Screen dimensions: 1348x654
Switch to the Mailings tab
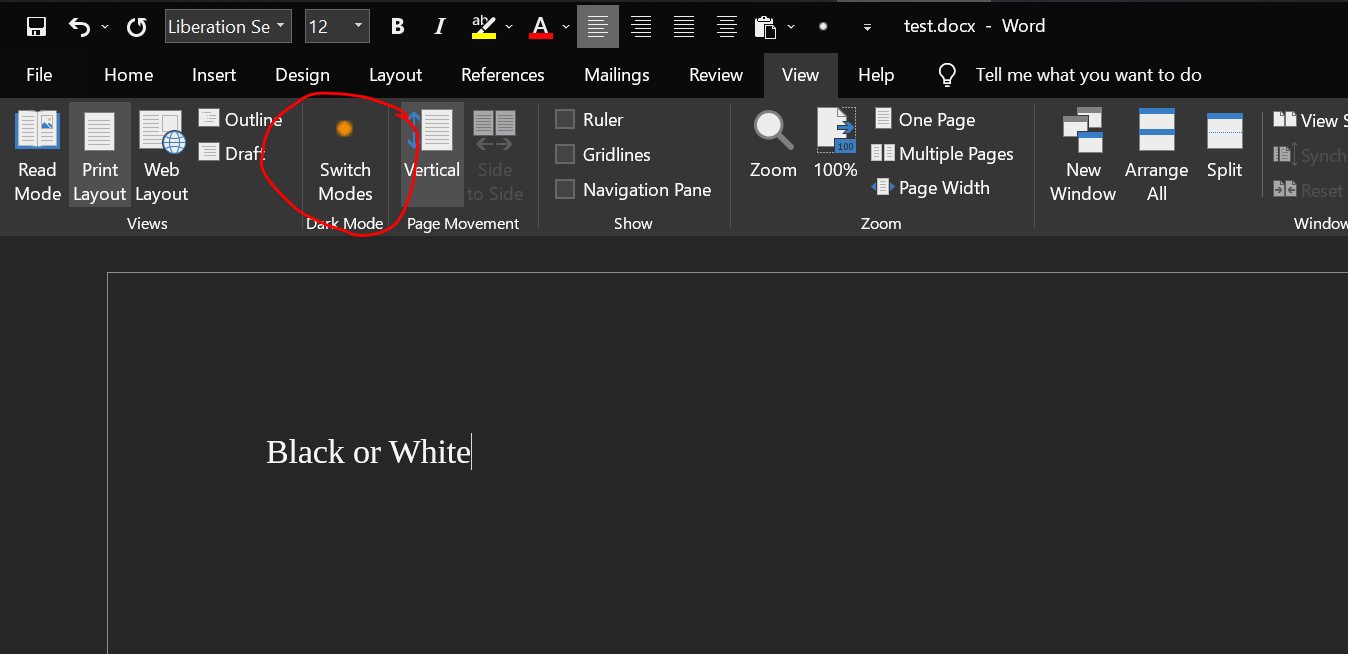coord(617,75)
